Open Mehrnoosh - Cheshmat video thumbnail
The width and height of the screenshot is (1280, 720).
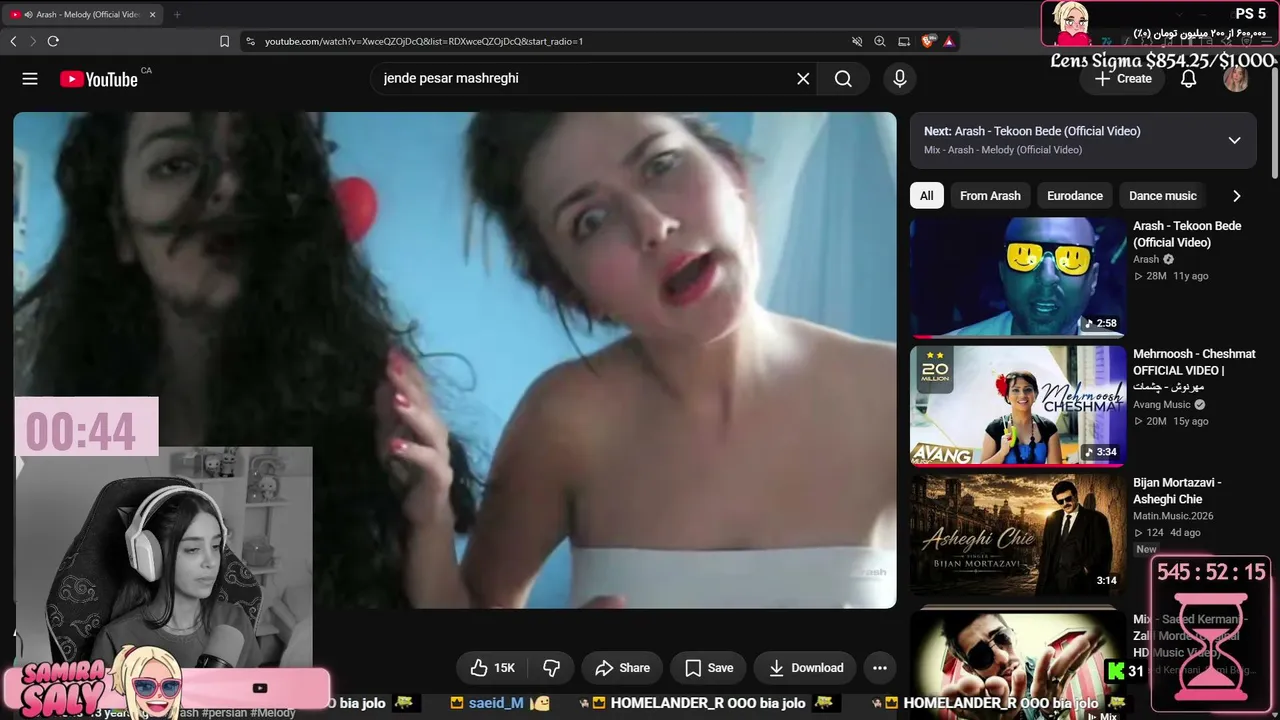pos(1018,406)
